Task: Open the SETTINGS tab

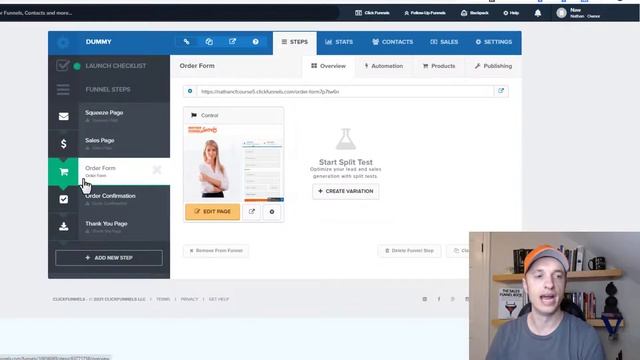Action: click(493, 42)
